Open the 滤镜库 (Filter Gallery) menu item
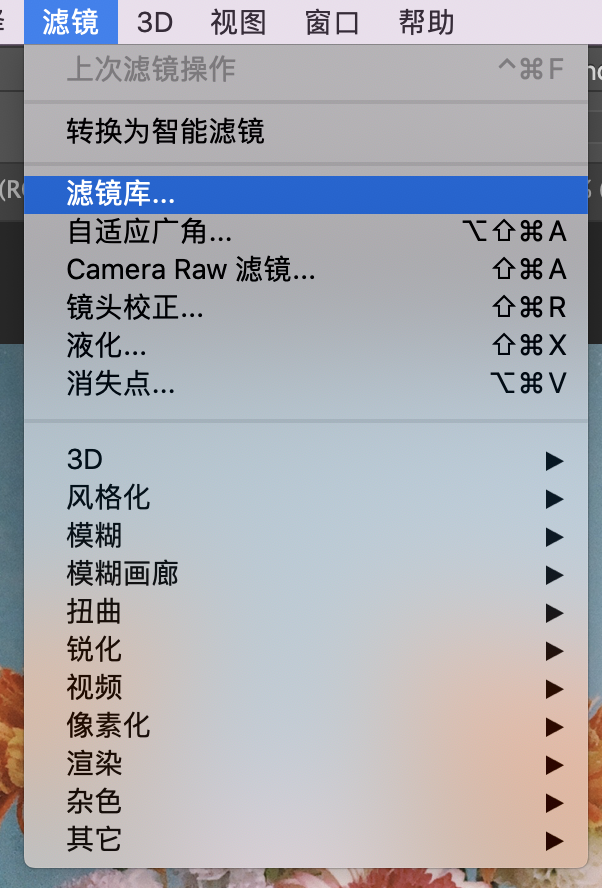 coord(121,194)
